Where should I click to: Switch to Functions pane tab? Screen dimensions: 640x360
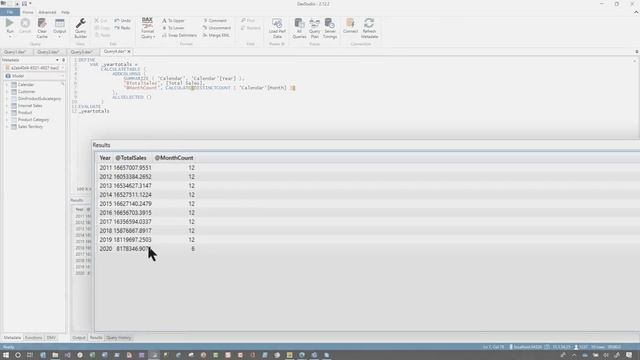click(x=33, y=338)
